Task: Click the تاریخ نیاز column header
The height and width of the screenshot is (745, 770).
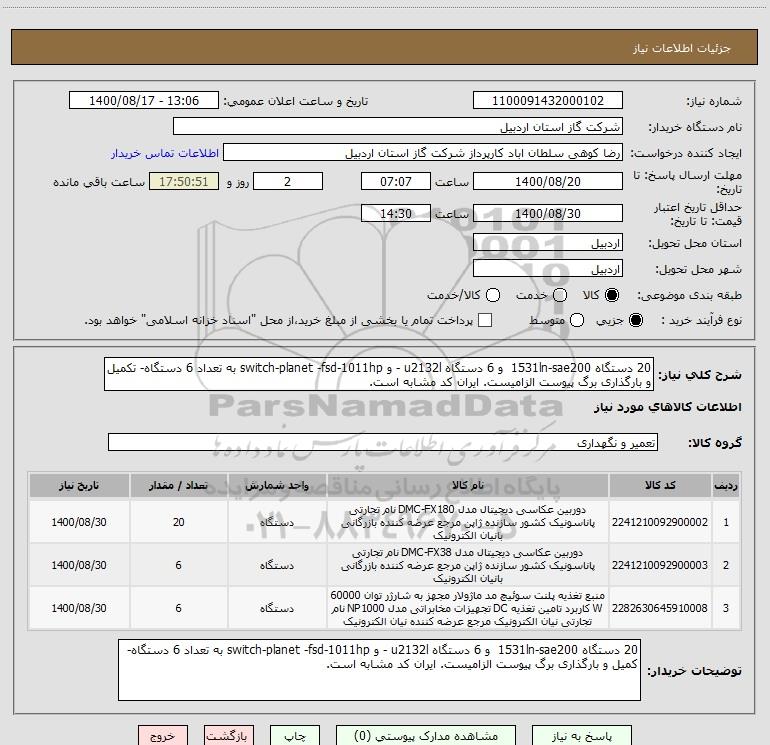Action: click(x=79, y=485)
